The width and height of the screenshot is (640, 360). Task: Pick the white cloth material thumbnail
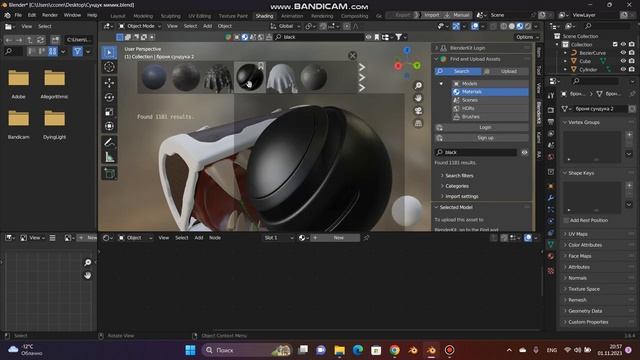point(282,77)
